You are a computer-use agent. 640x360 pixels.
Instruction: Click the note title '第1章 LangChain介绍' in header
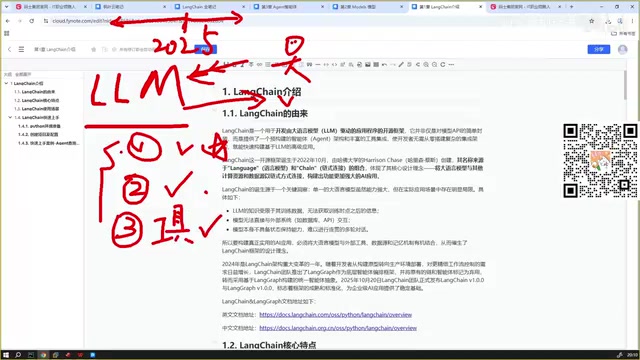pos(55,49)
